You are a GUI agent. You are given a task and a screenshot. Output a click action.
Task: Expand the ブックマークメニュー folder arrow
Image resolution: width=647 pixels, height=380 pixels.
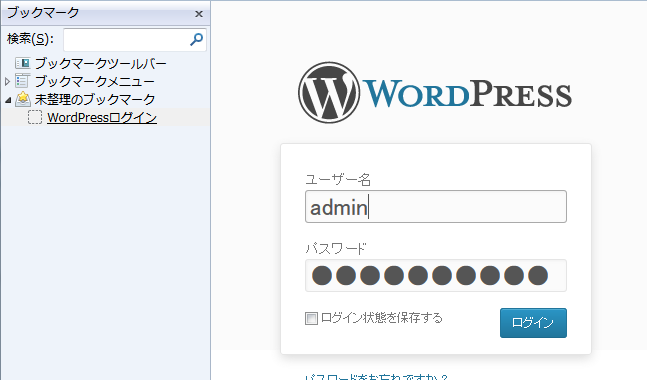click(x=7, y=81)
